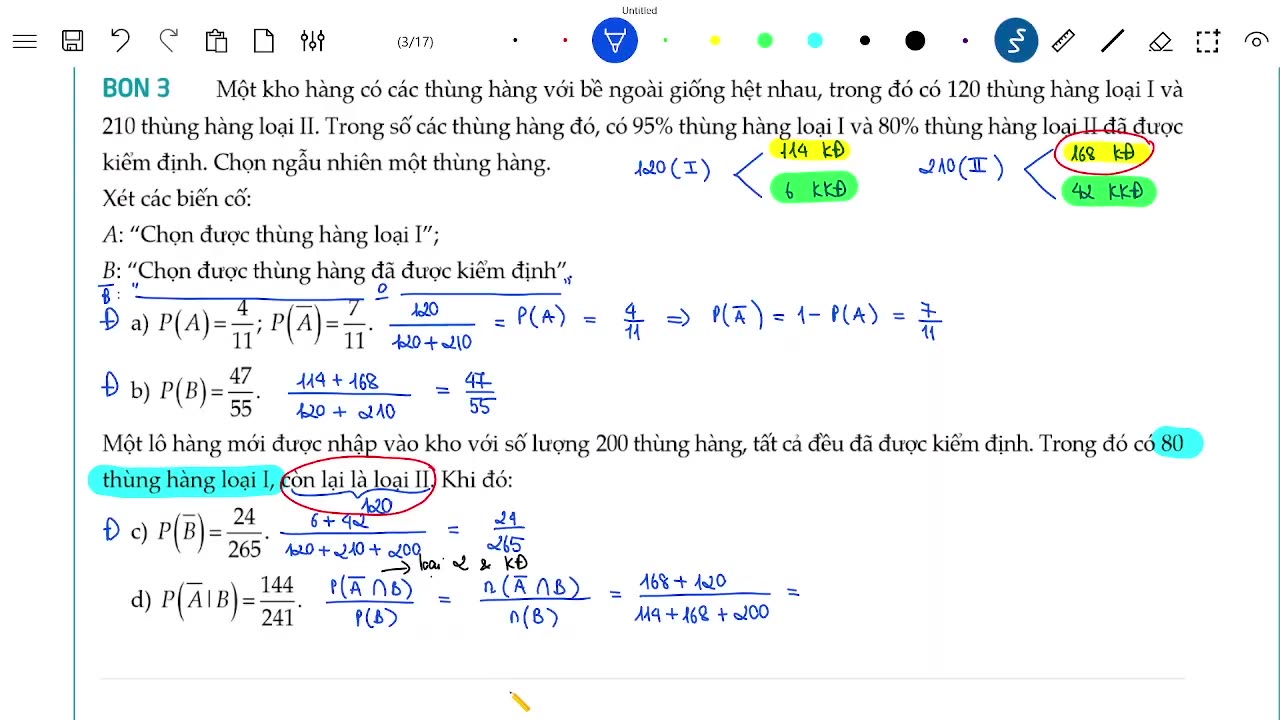Click the fraction 144/241 in part d
Image resolution: width=1280 pixels, height=720 pixels.
(x=277, y=600)
